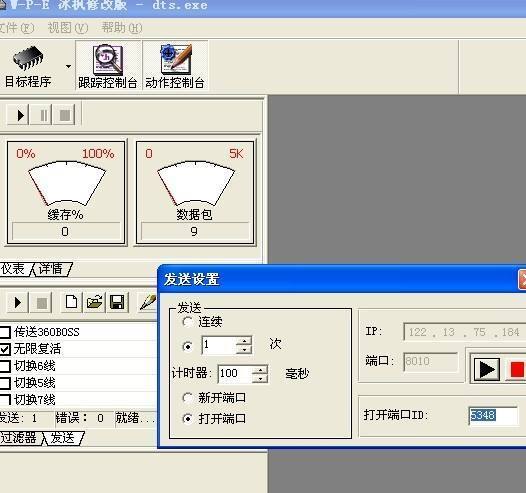
Task: Open the 视图(V) menu
Action: coord(68,28)
